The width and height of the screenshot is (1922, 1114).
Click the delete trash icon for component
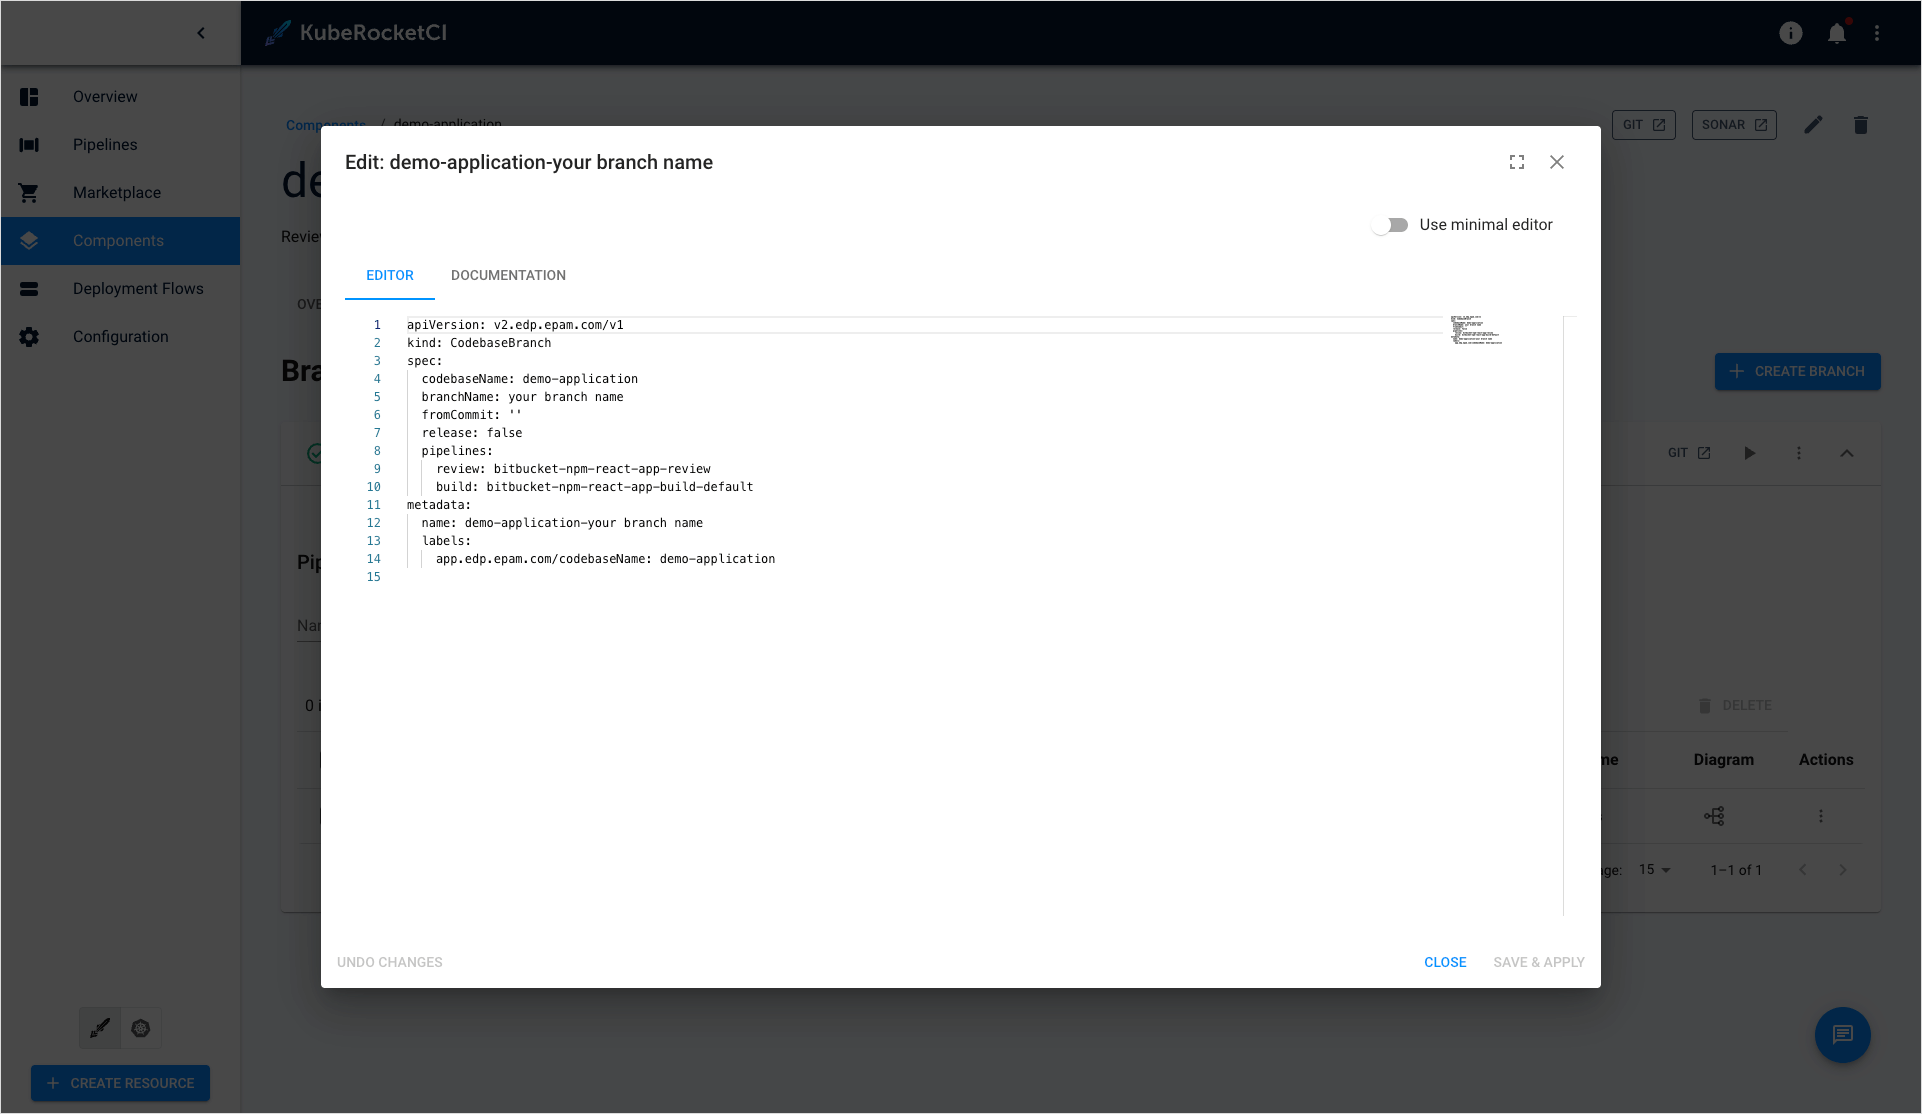point(1860,125)
